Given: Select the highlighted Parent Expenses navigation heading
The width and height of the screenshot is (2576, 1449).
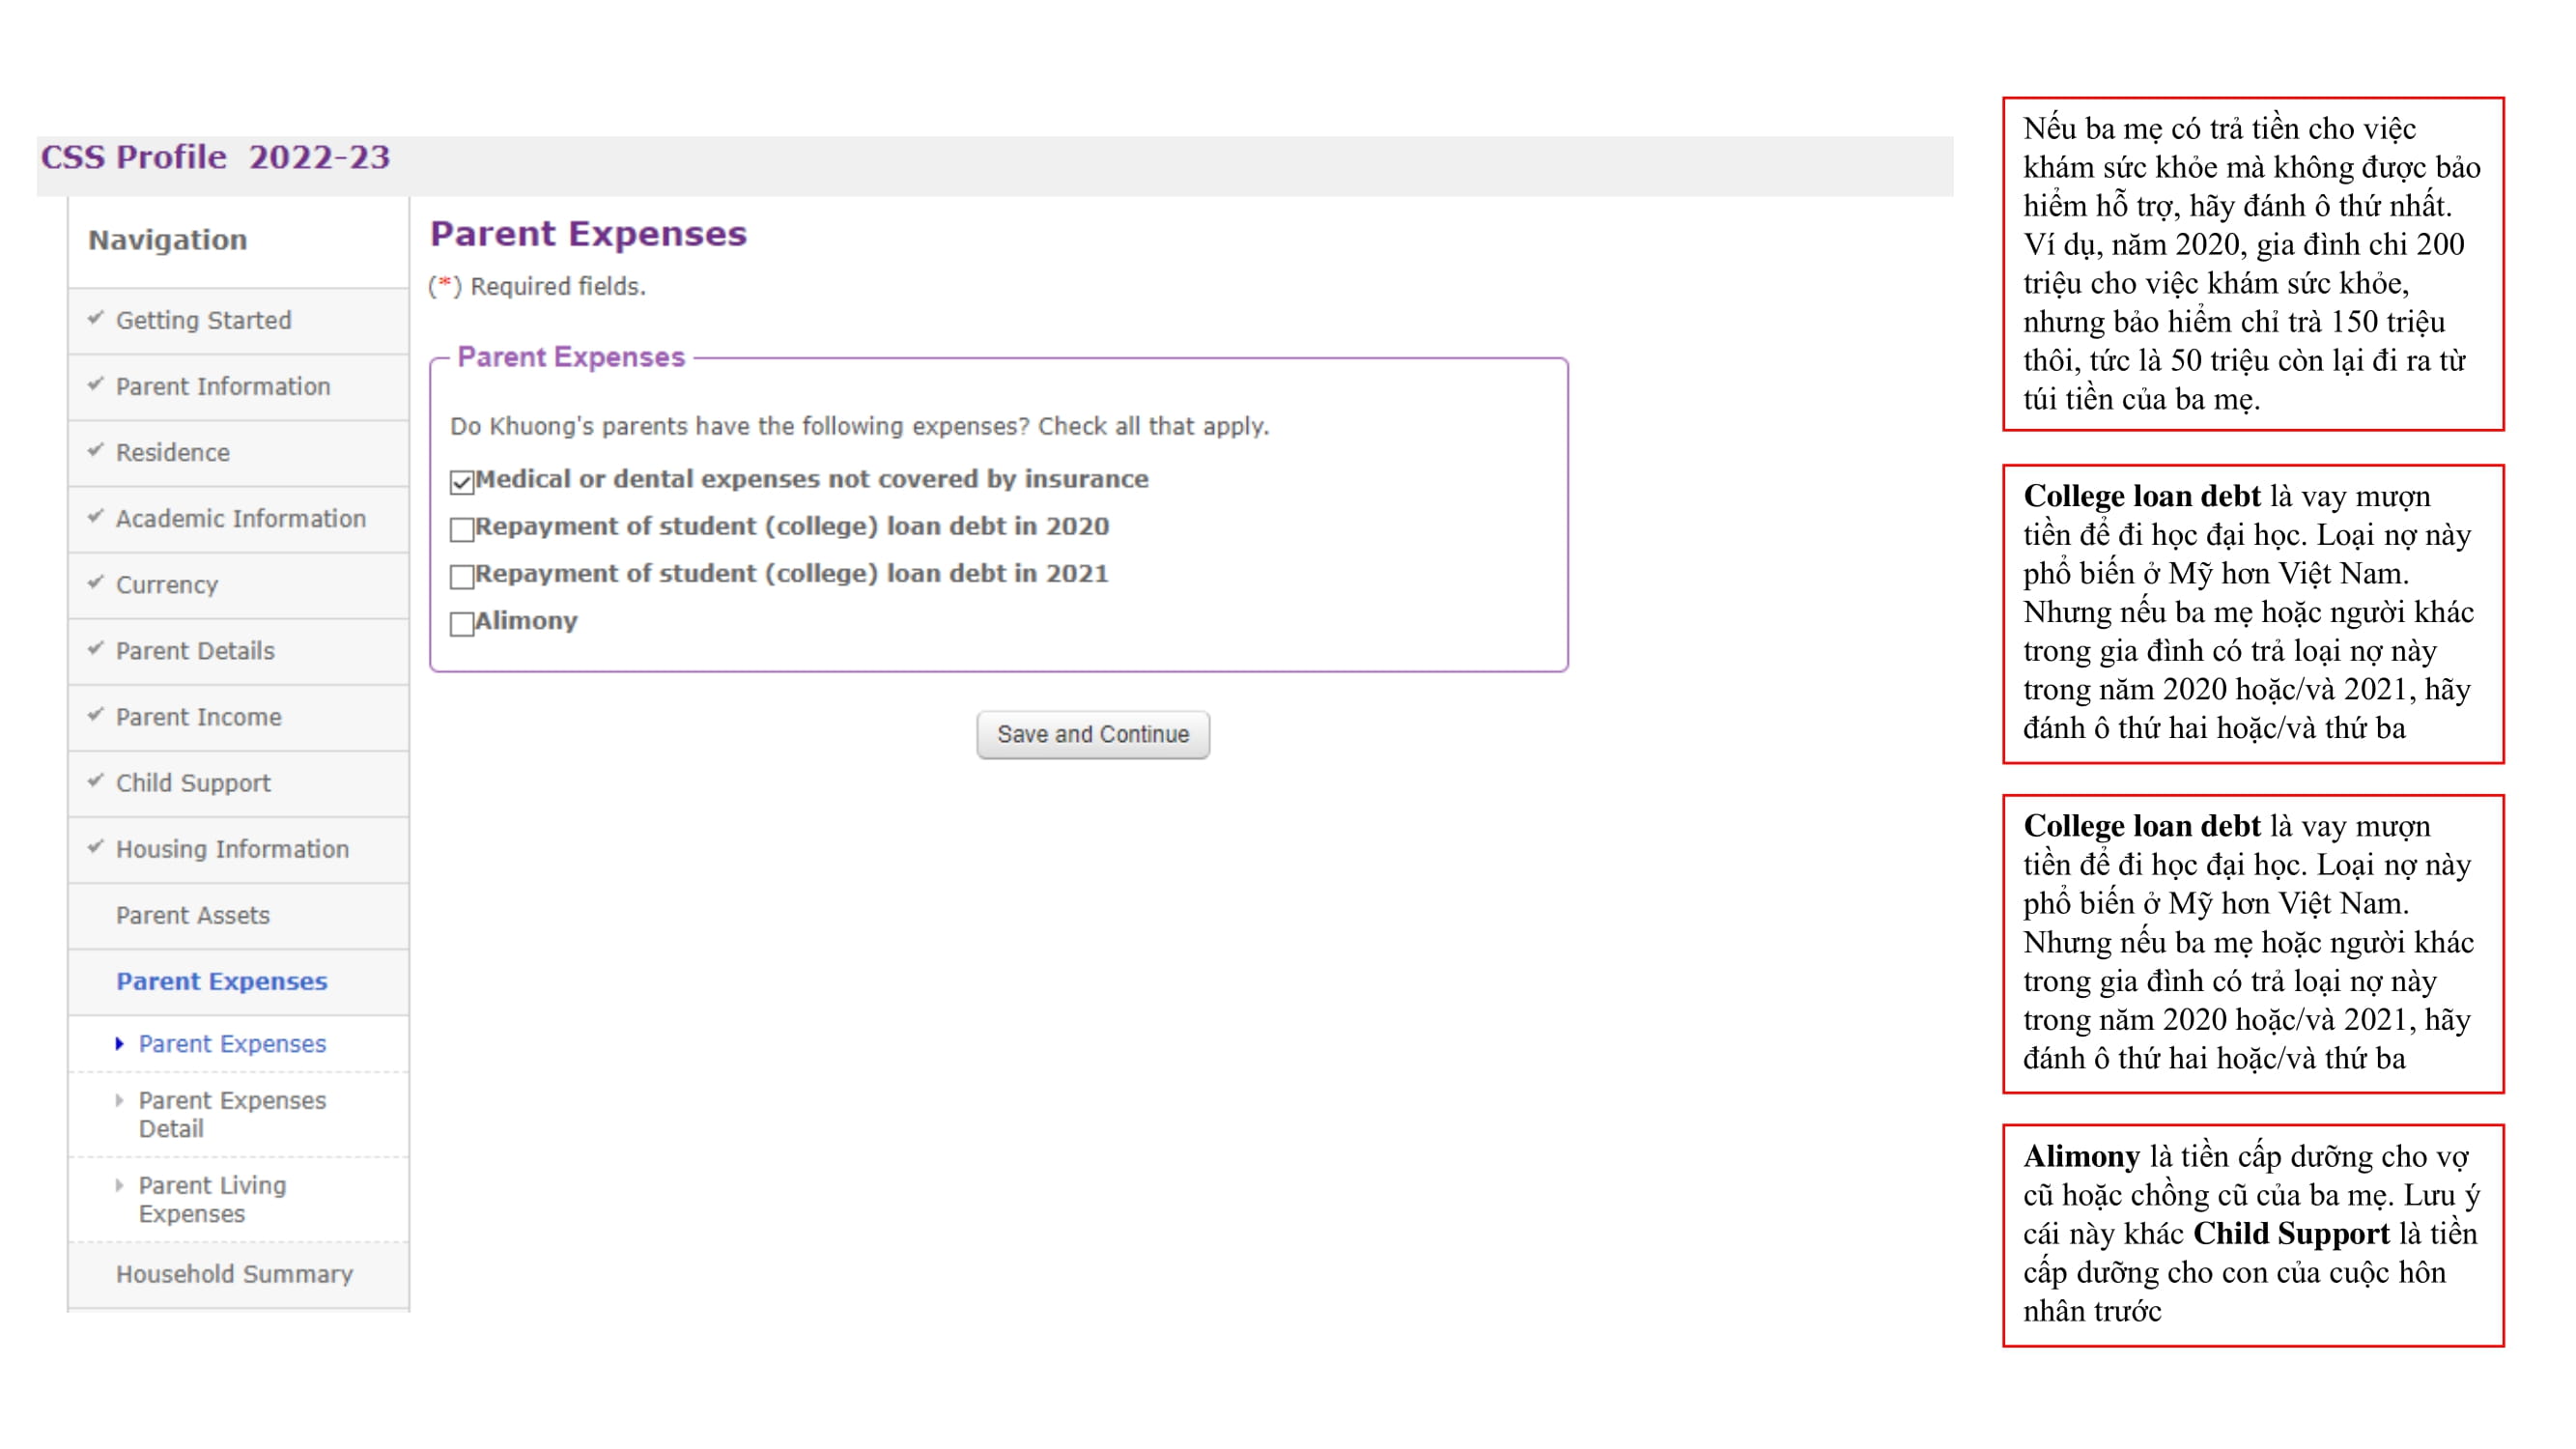Looking at the screenshot, I should pyautogui.click(x=220, y=981).
